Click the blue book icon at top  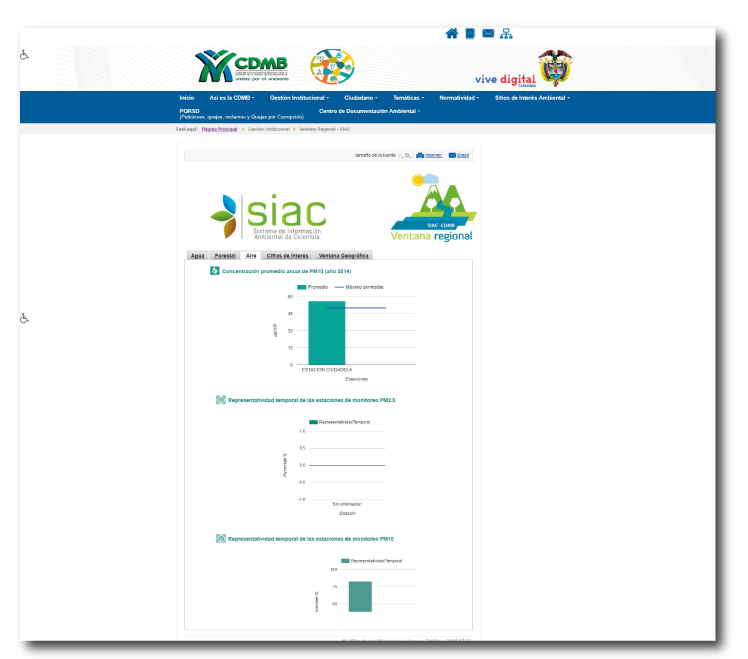pos(470,33)
